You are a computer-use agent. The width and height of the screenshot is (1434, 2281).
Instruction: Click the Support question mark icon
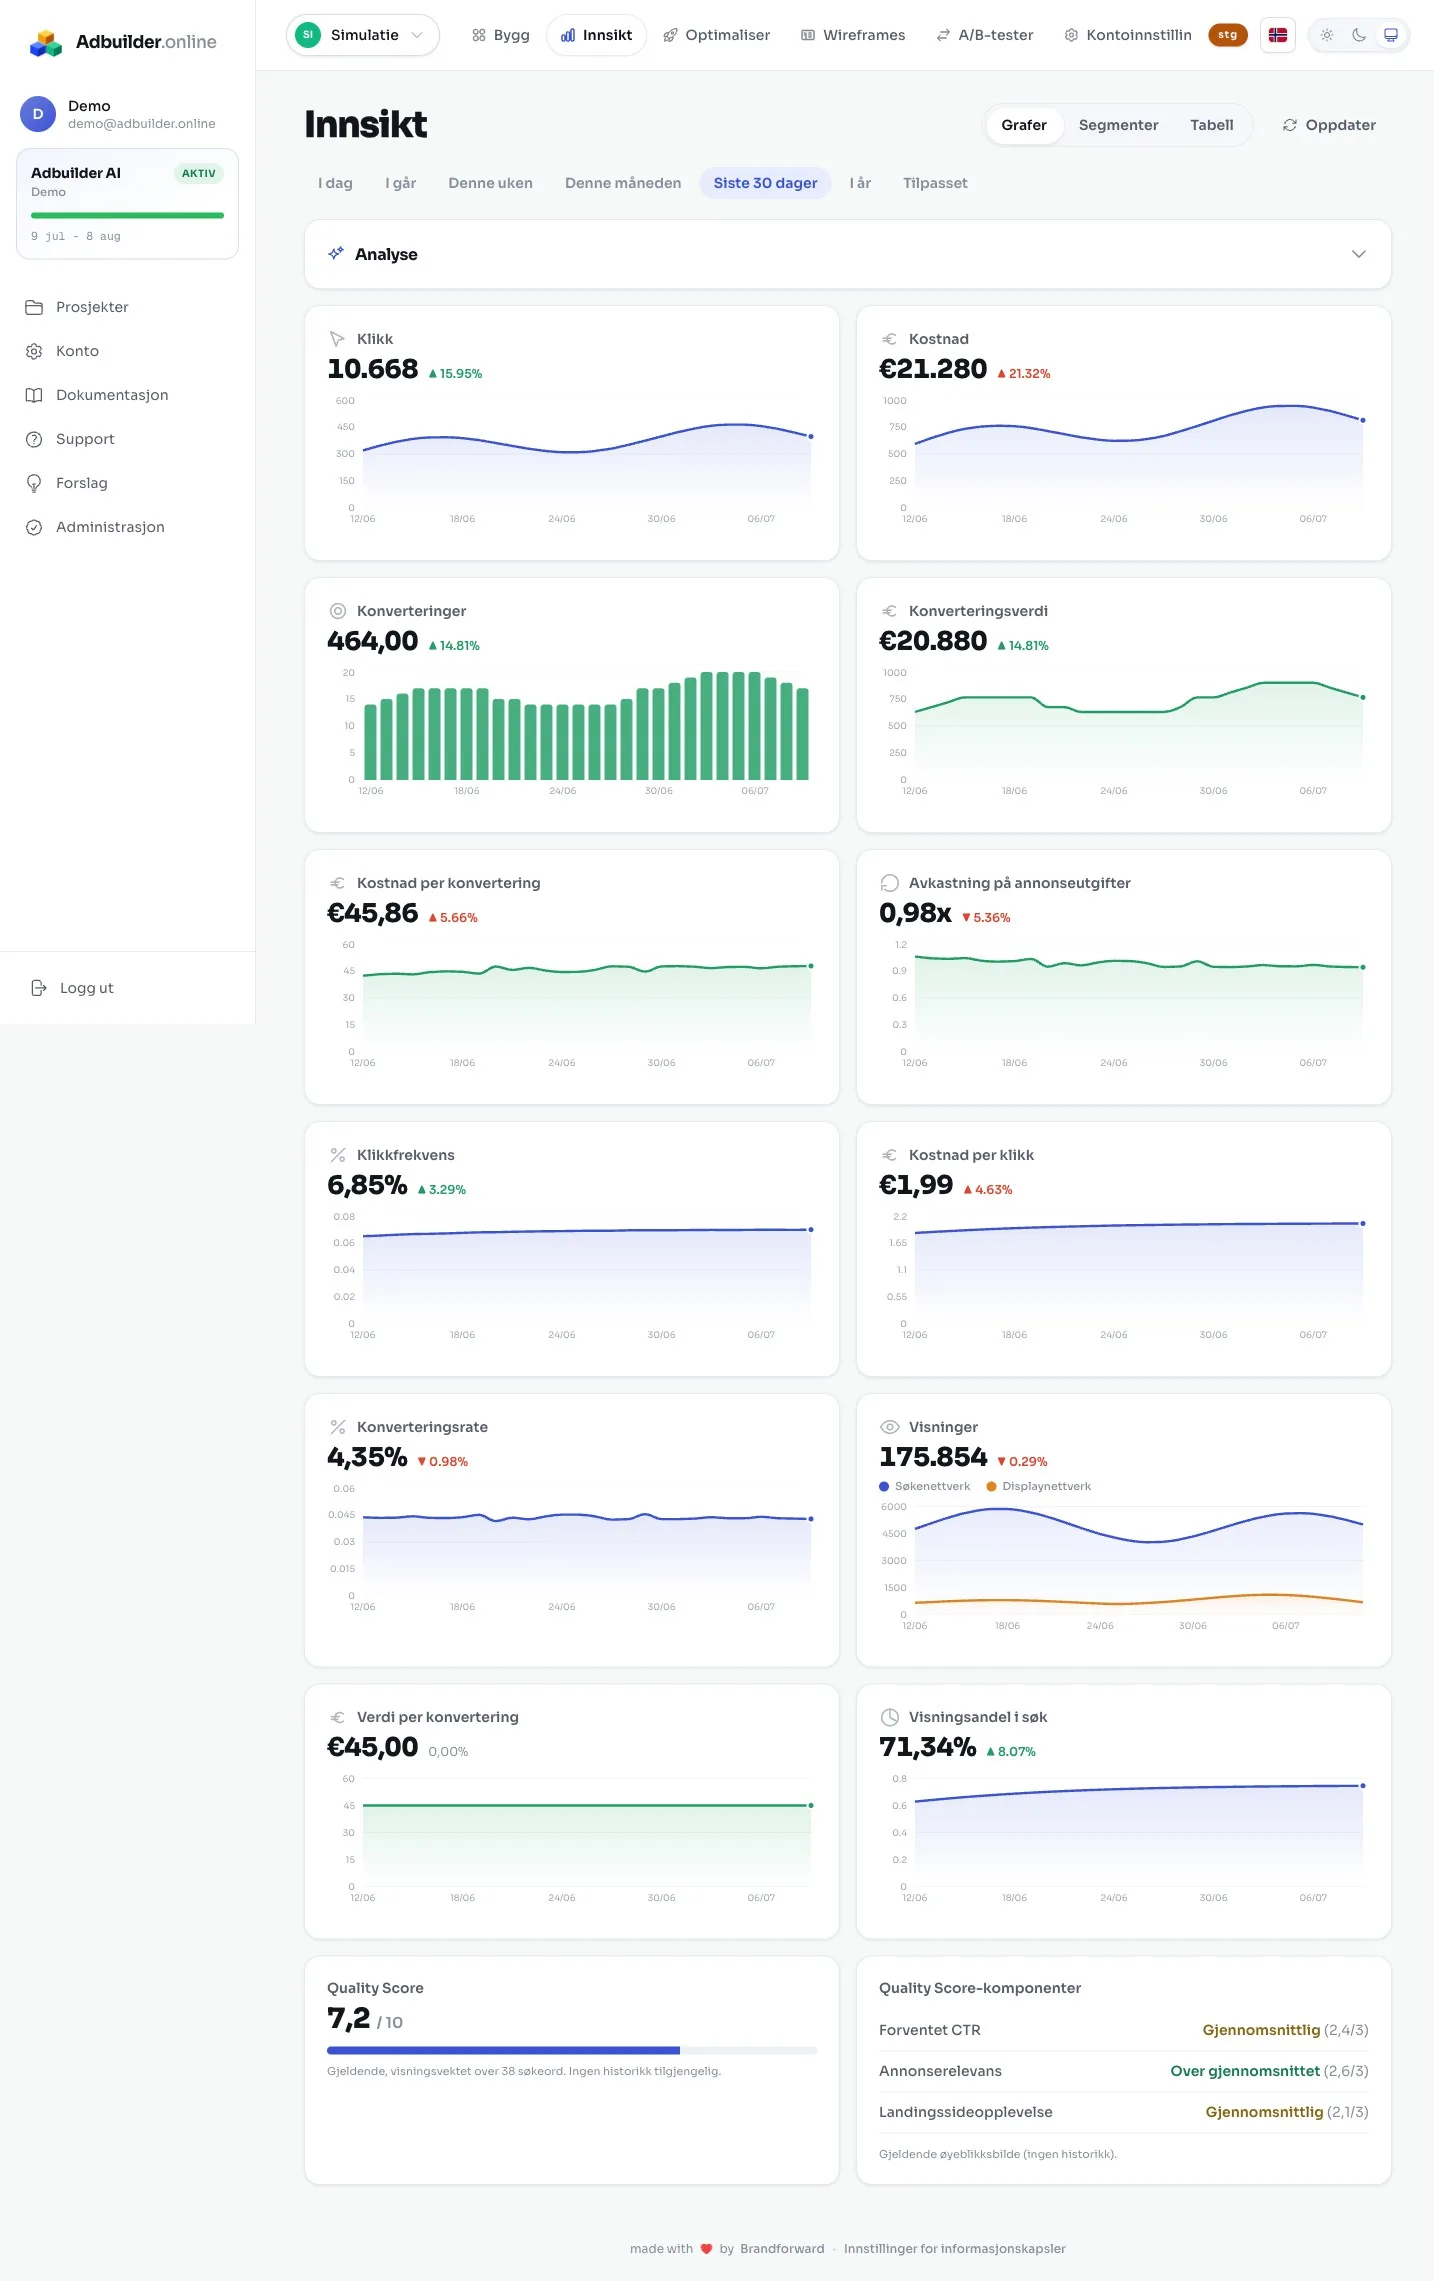click(x=34, y=439)
